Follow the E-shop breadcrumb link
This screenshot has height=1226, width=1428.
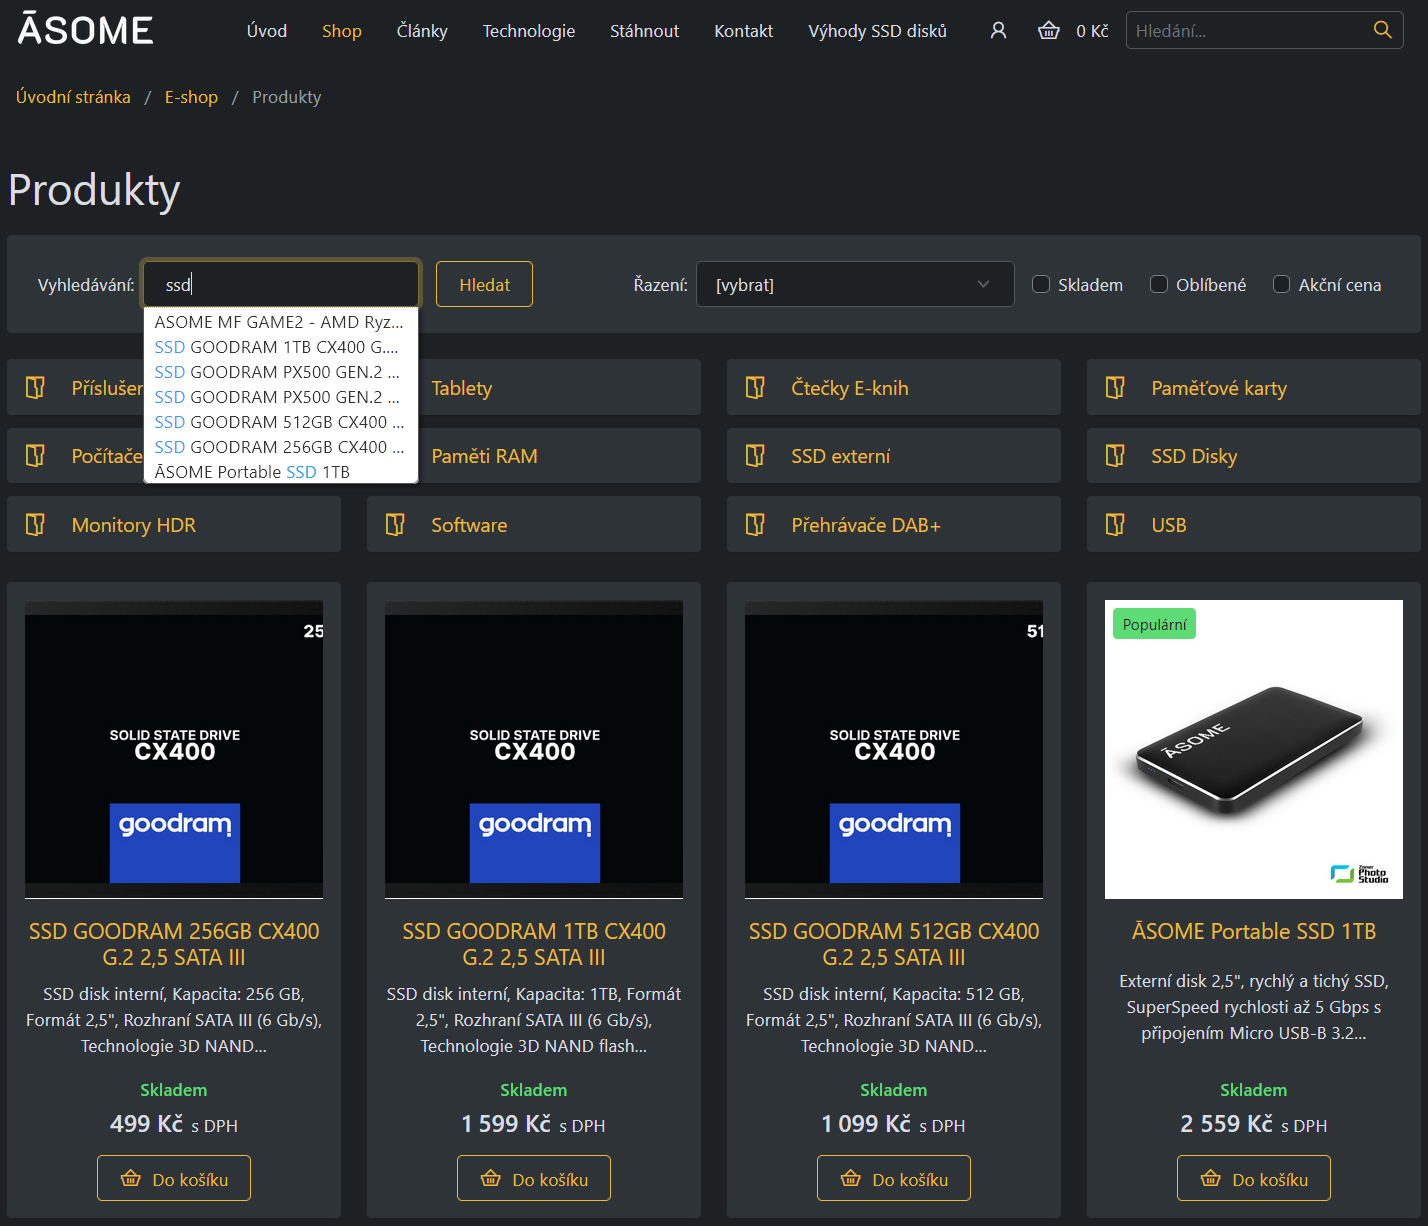coord(191,97)
